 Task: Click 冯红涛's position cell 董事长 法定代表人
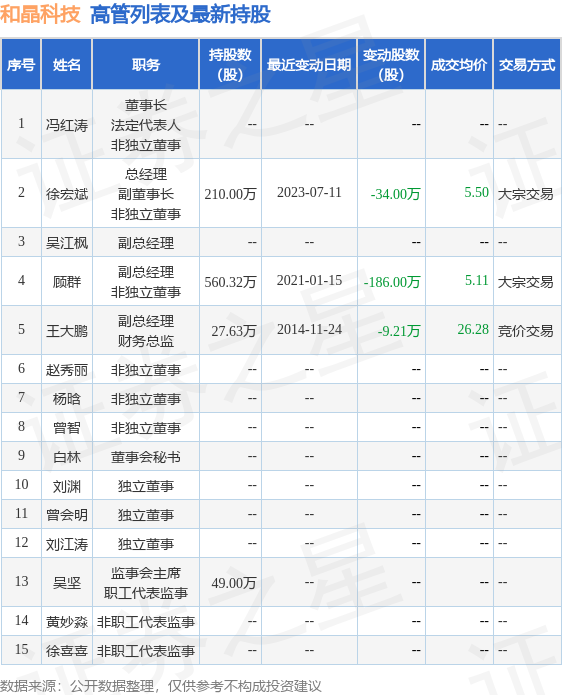click(146, 125)
